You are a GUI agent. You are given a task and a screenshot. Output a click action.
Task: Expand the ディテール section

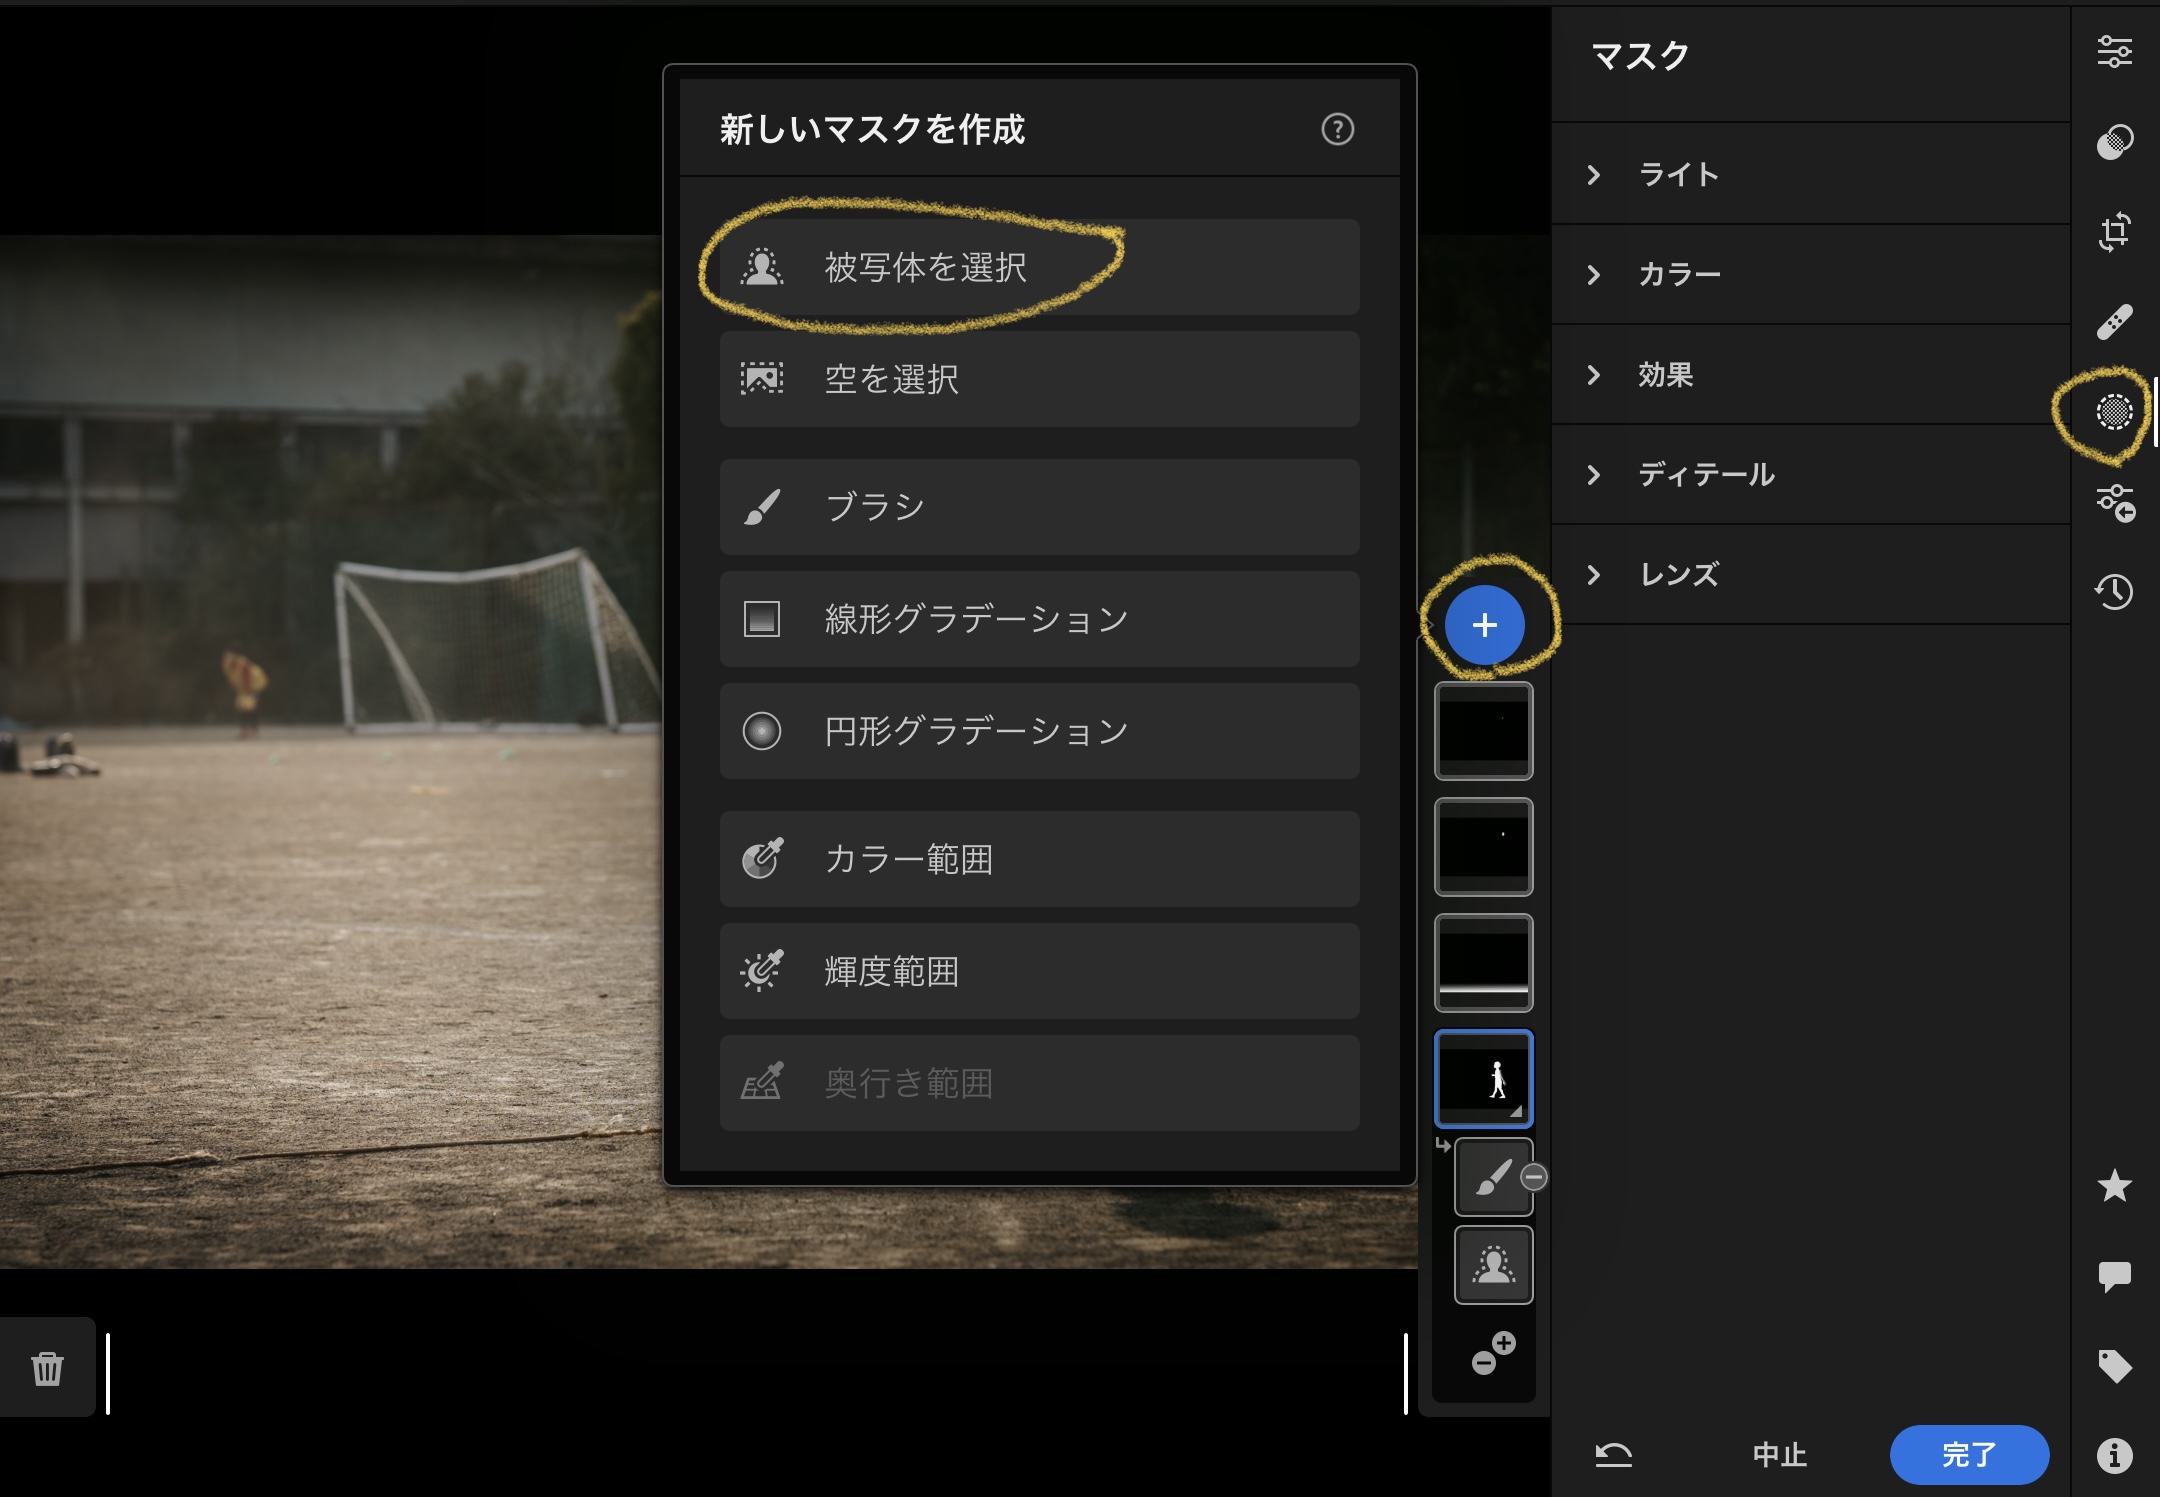coord(1705,475)
